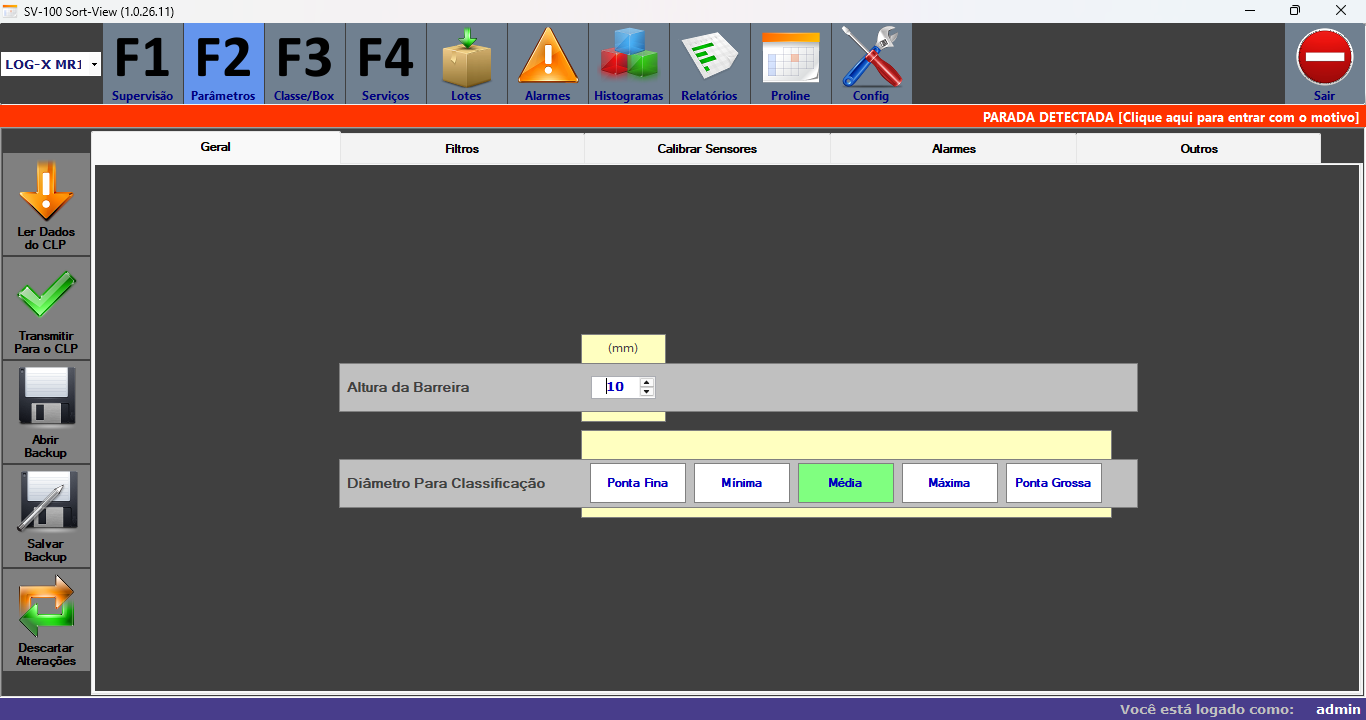Select Ponta Grossa diameter option

(1054, 483)
